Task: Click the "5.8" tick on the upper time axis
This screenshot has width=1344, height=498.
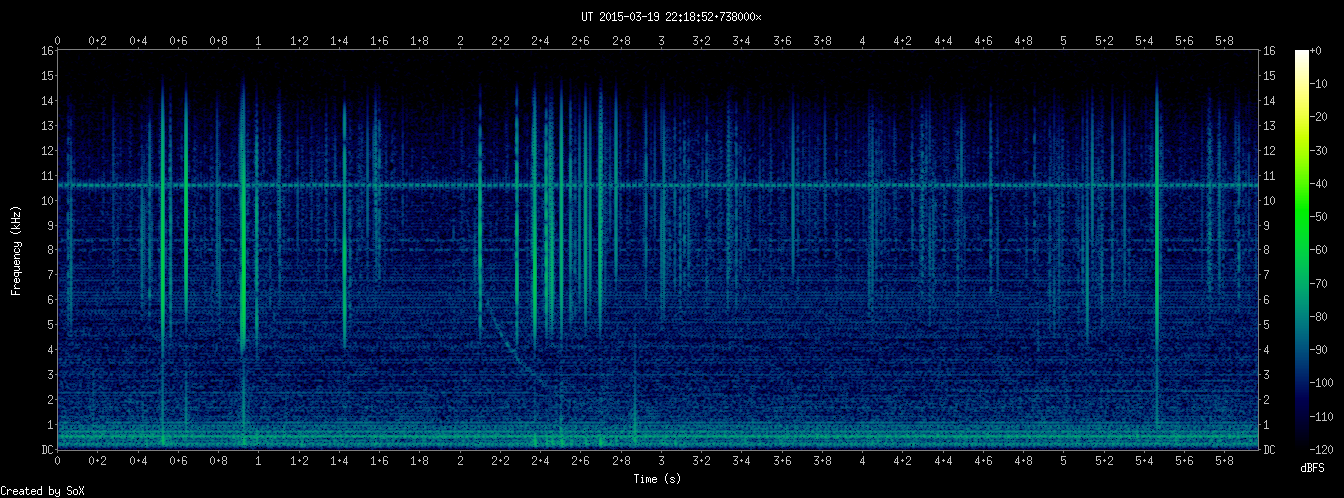Action: pyautogui.click(x=1225, y=40)
